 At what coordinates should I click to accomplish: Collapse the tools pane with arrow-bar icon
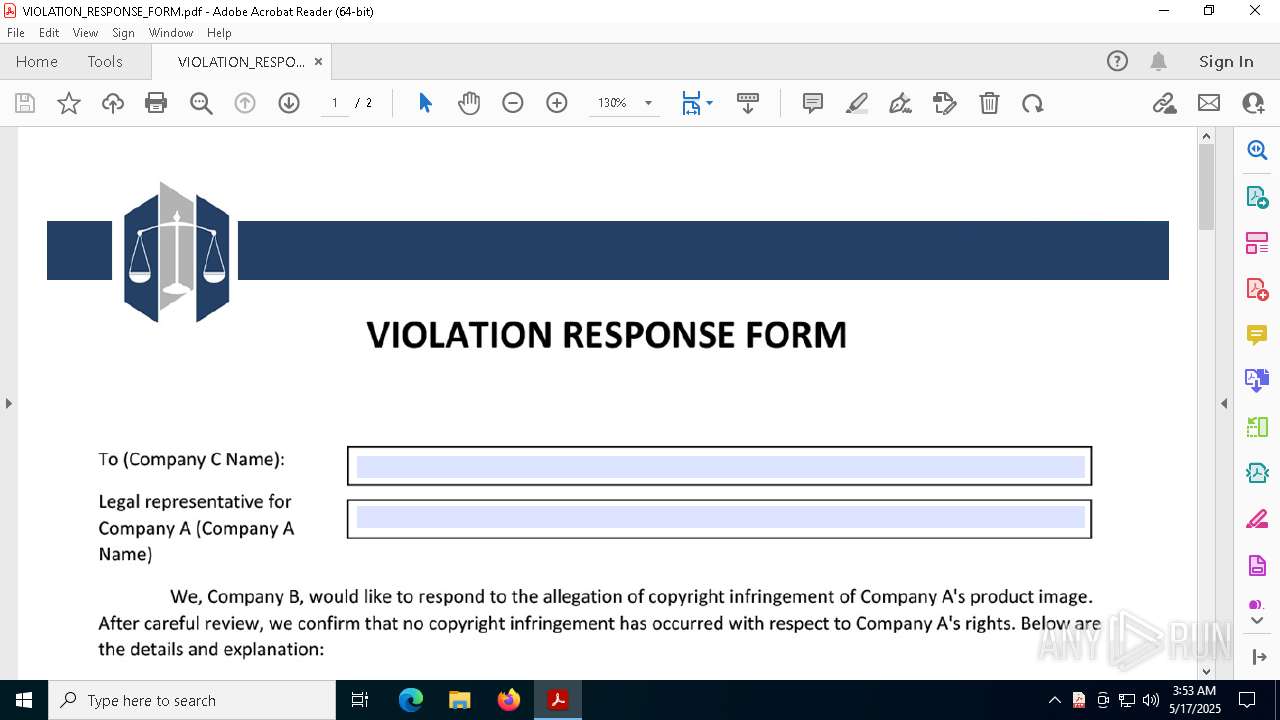pyautogui.click(x=1257, y=657)
